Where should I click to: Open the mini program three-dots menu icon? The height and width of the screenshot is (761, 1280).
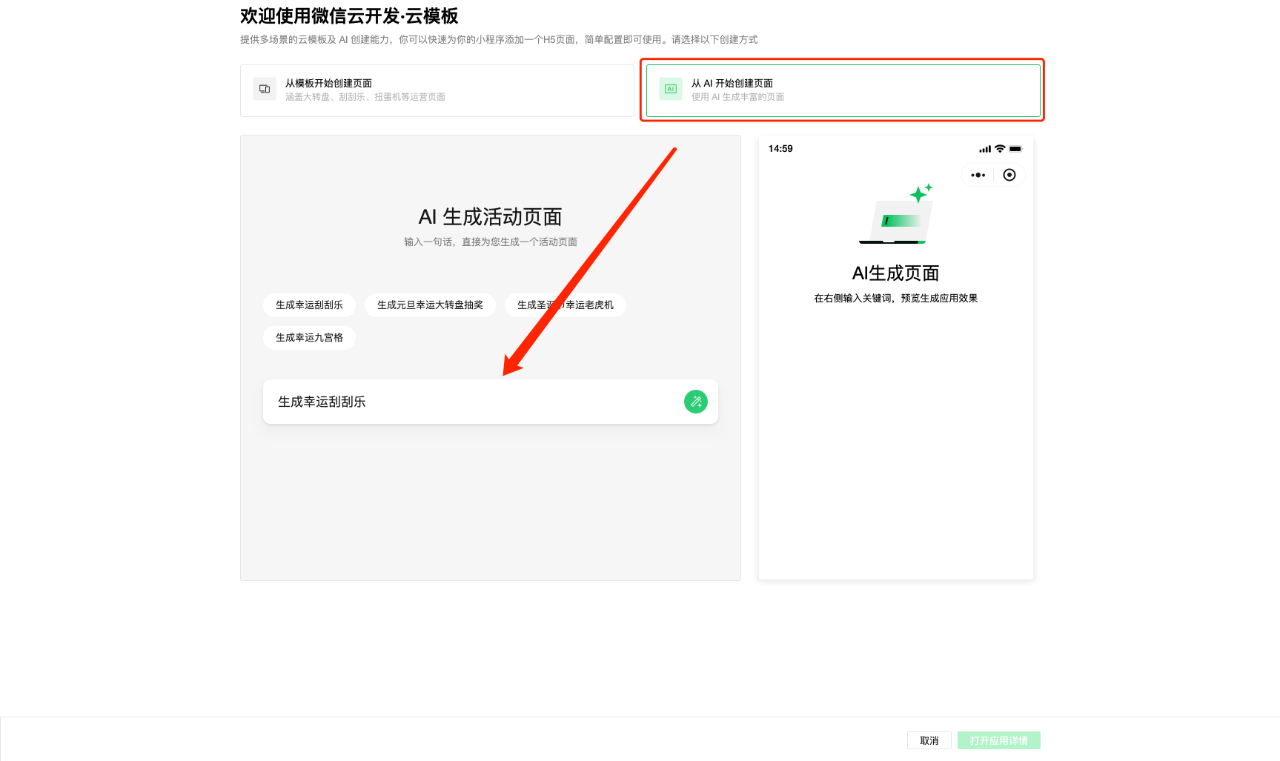pyautogui.click(x=978, y=175)
